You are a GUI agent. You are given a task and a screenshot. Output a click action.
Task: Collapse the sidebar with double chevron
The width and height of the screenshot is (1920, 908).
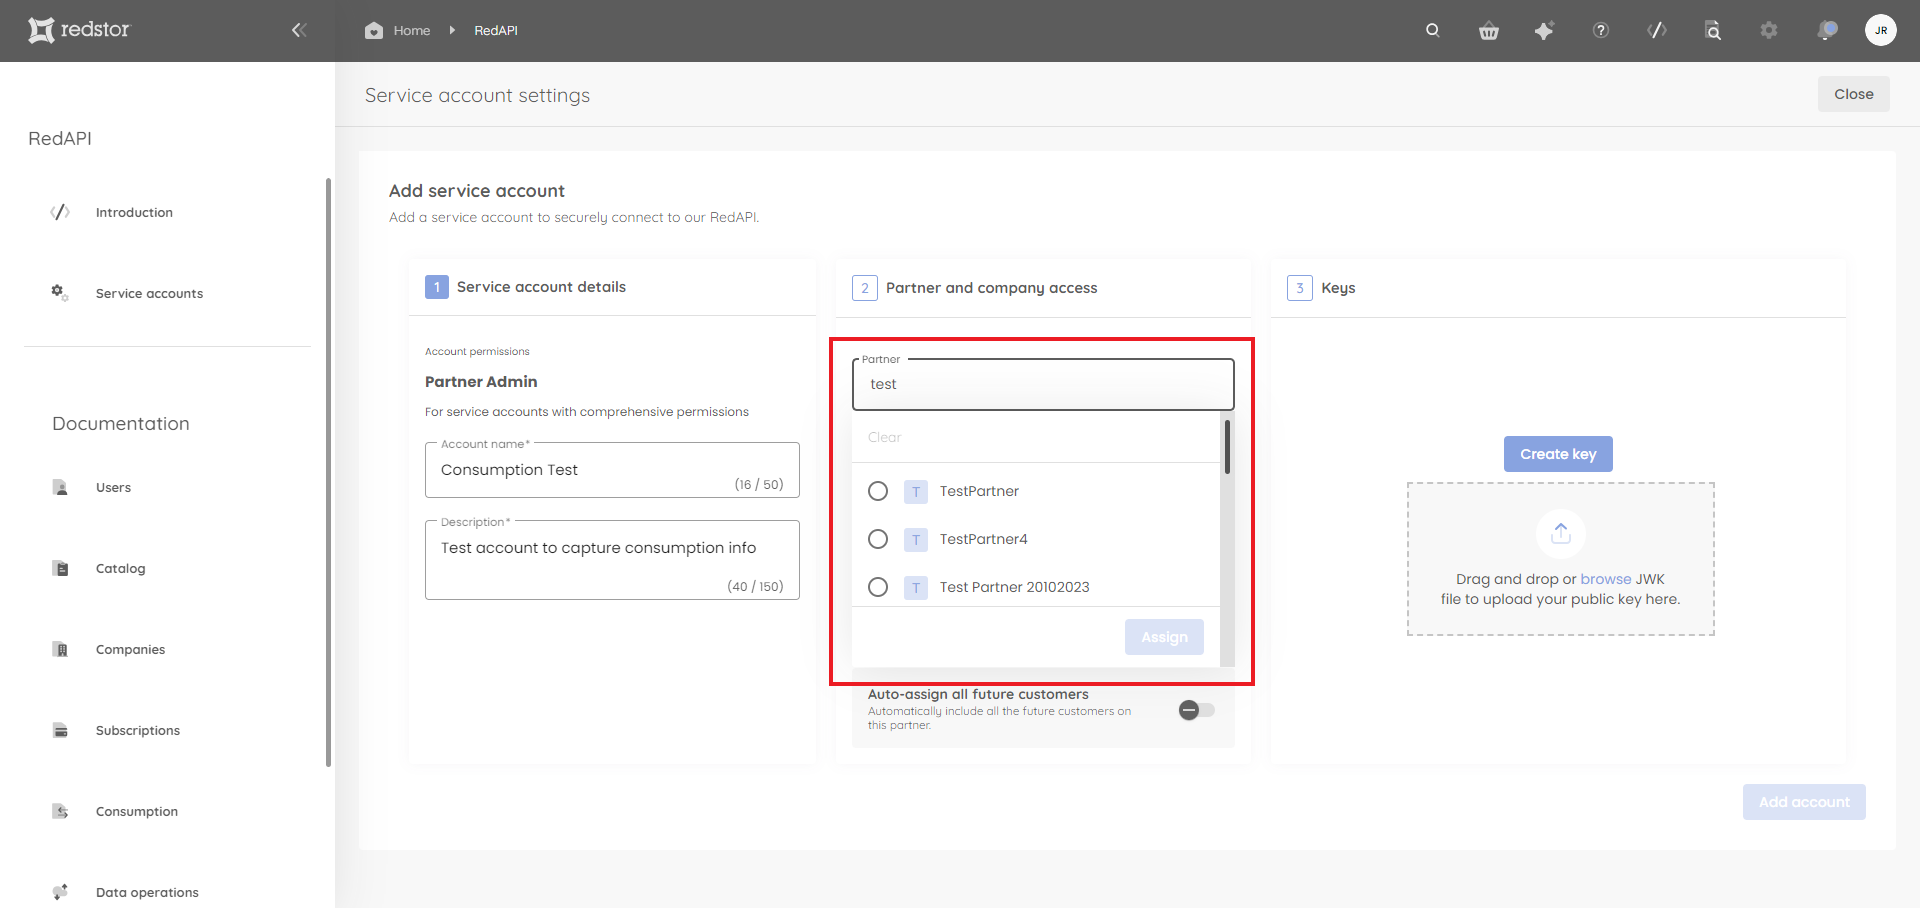(299, 30)
